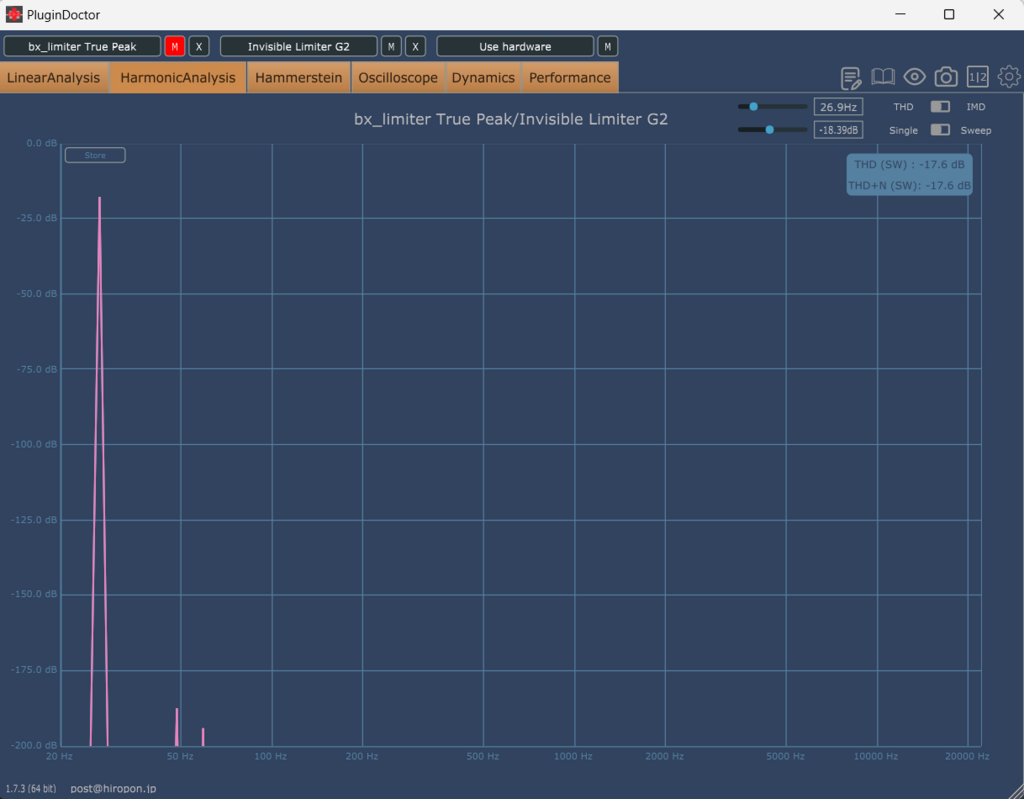The image size is (1024, 799).
Task: Click the 26.9Hz frequency field
Action: [839, 106]
